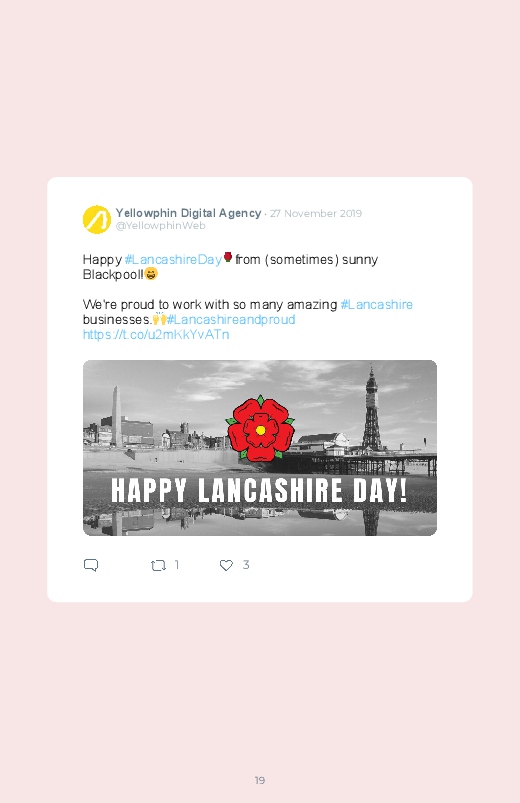Open the Happy Lancashire Day image
Viewport: 520px width, 803px height.
(260, 448)
